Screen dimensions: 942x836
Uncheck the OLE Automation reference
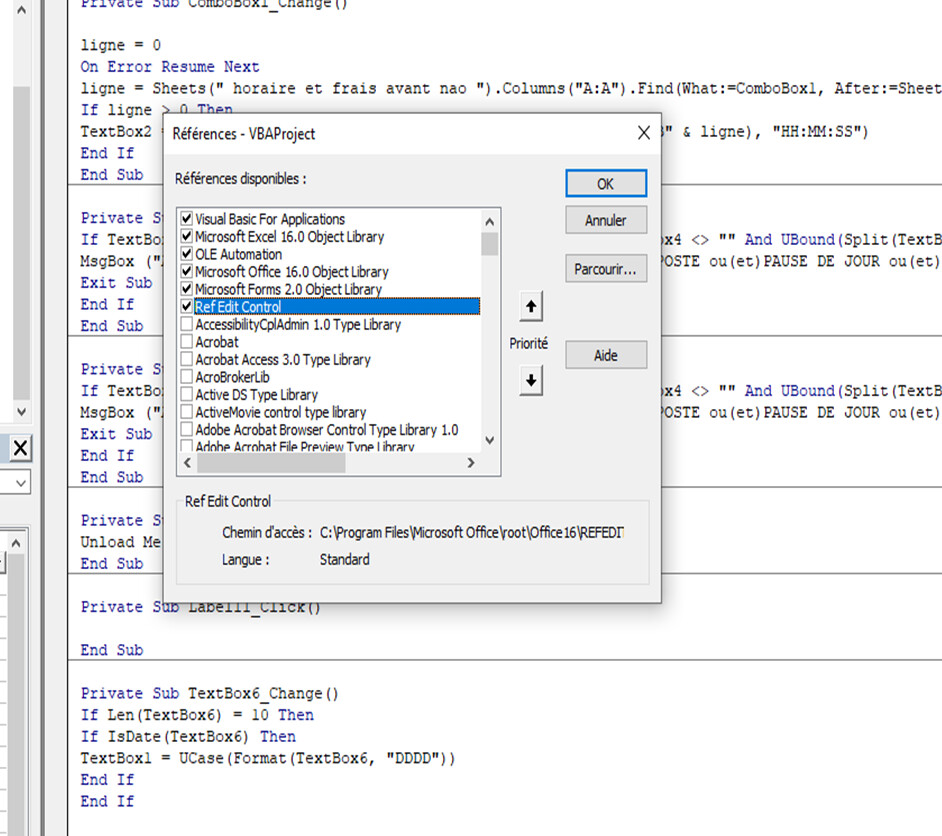click(187, 254)
